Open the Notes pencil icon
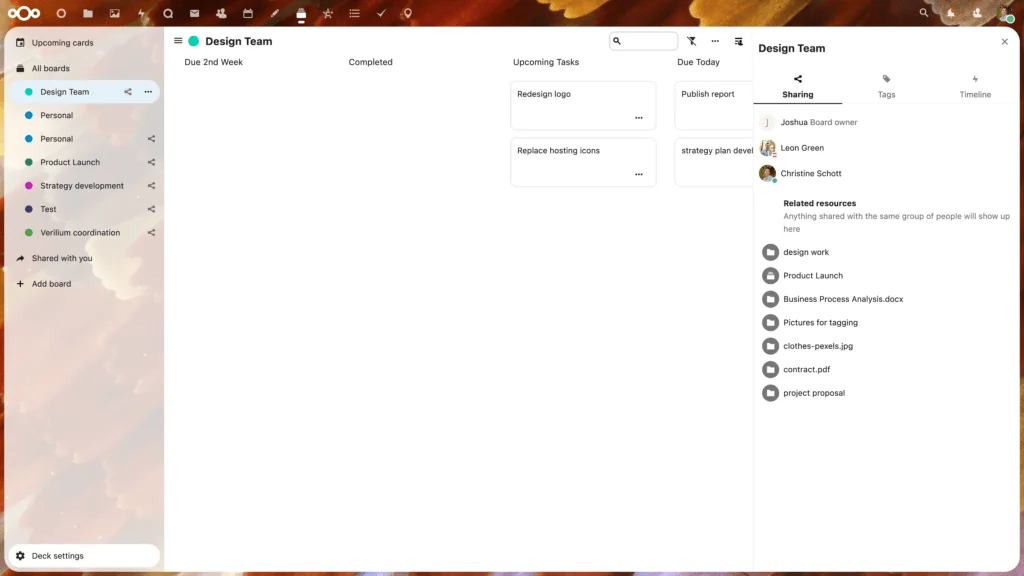This screenshot has height=576, width=1024. 274,13
